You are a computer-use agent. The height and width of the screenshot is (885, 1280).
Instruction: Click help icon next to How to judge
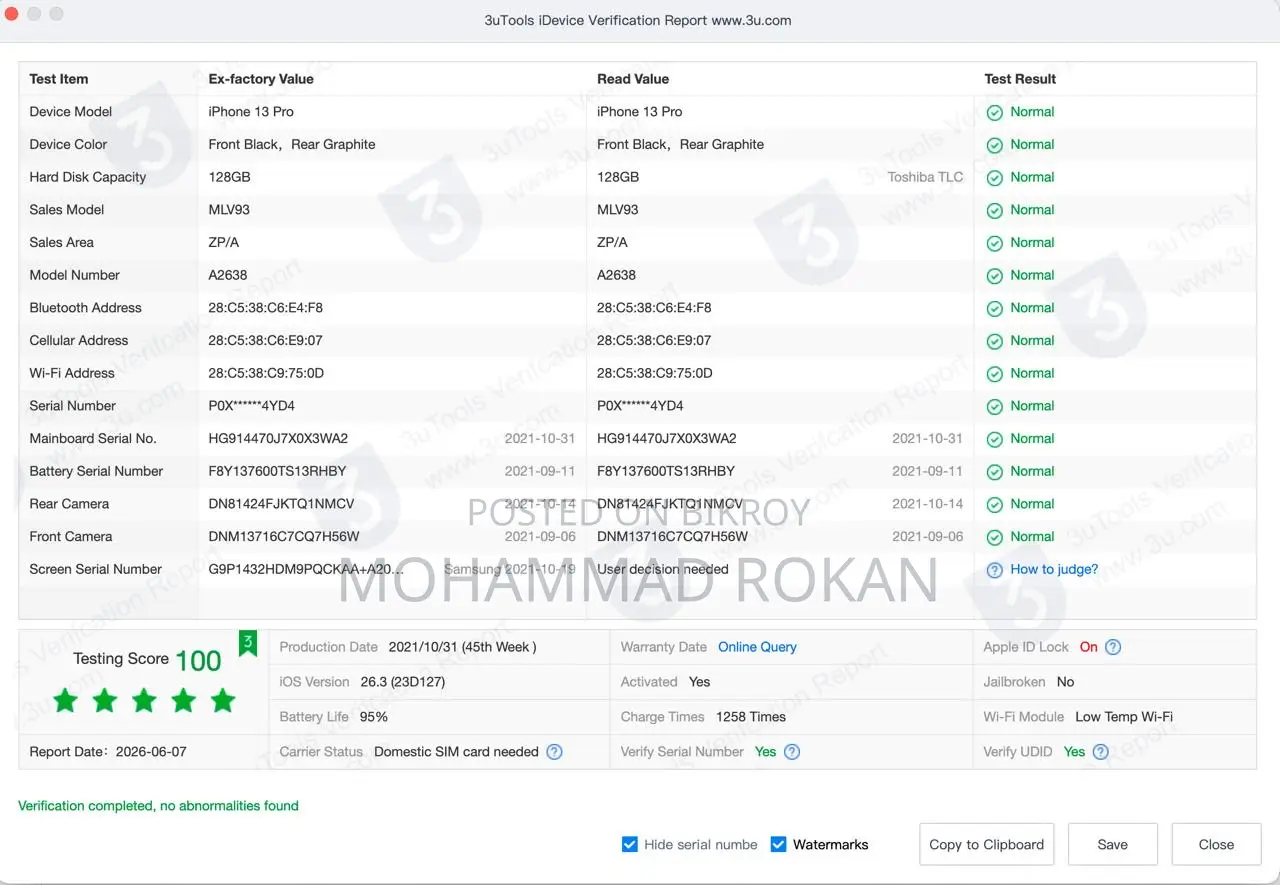994,570
